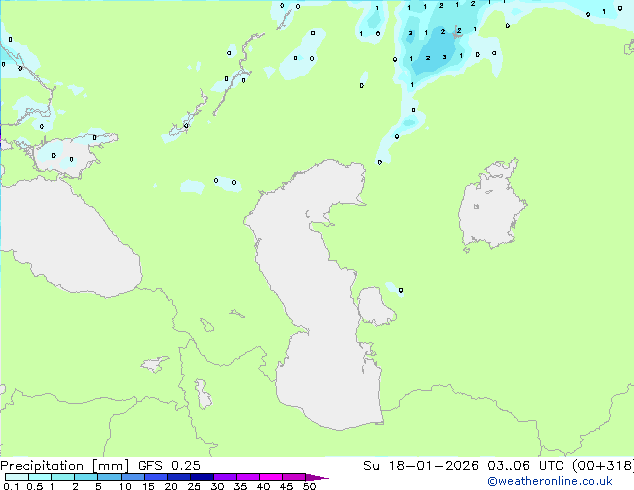Click the '(00+318)' forecast offset text
Viewport: 634px width, 490px height.
click(603, 466)
